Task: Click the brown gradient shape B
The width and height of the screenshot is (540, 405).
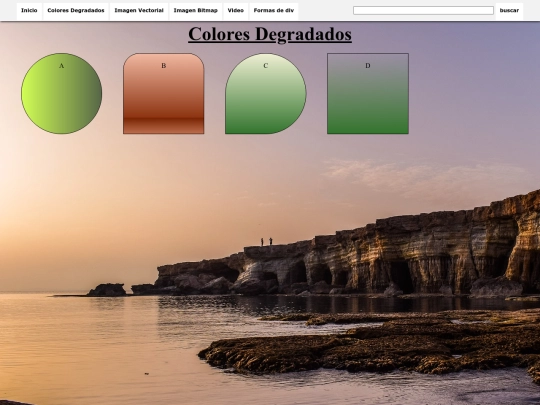Action: click(164, 93)
